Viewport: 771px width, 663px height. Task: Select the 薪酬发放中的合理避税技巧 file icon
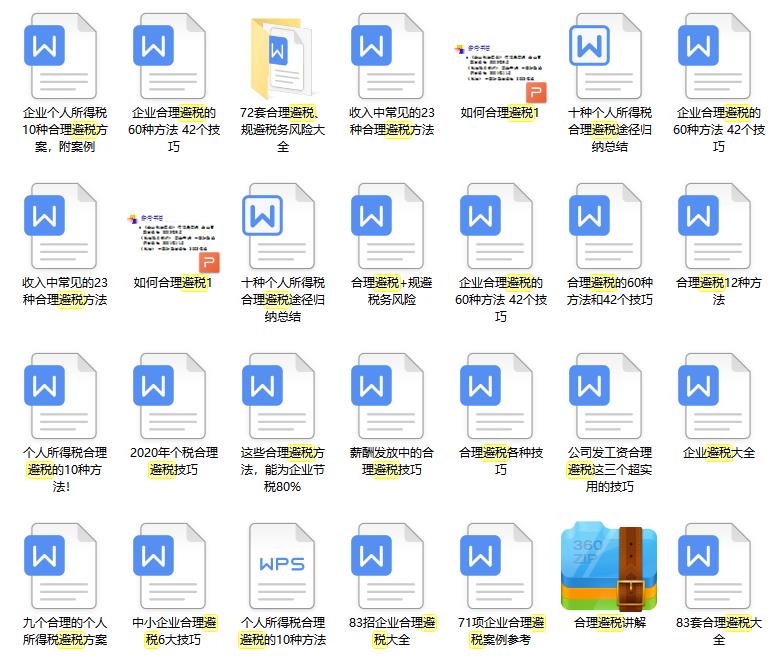tap(387, 396)
